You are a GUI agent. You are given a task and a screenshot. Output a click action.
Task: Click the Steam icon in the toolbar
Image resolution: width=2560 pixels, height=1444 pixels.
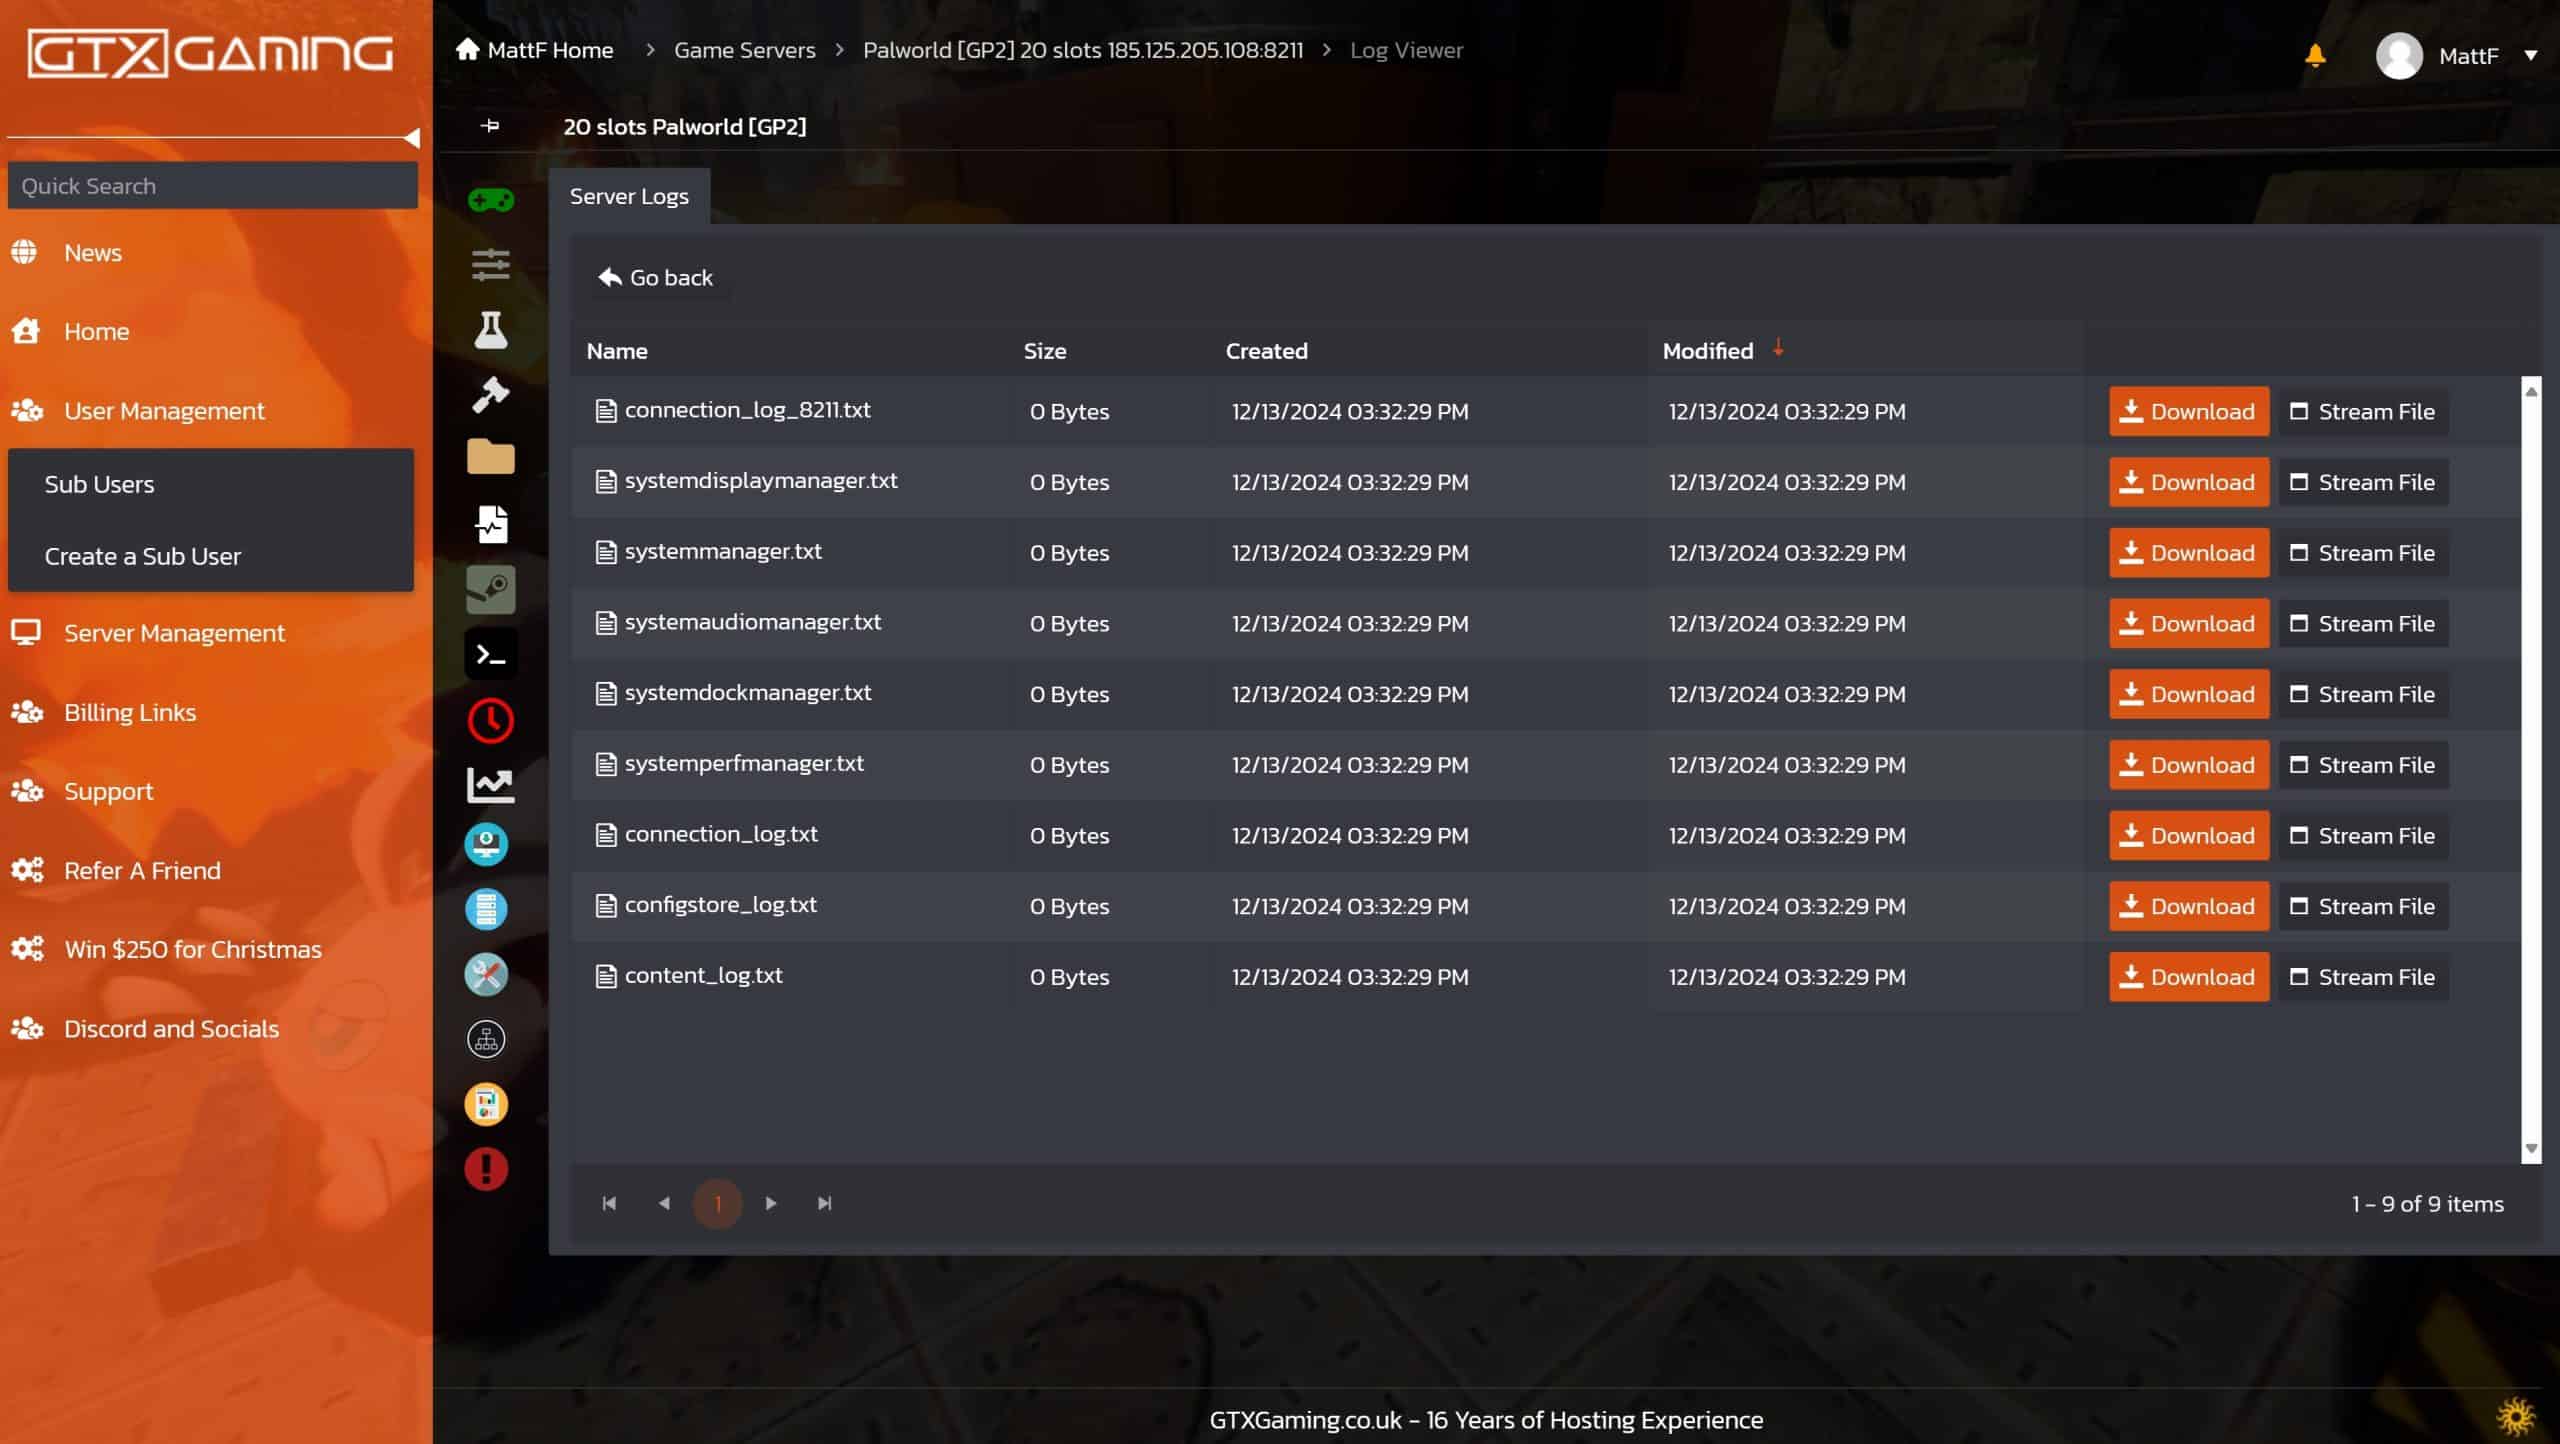490,590
